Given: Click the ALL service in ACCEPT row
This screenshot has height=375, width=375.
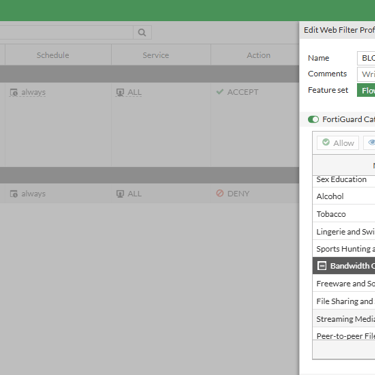Looking at the screenshot, I should click(135, 92).
